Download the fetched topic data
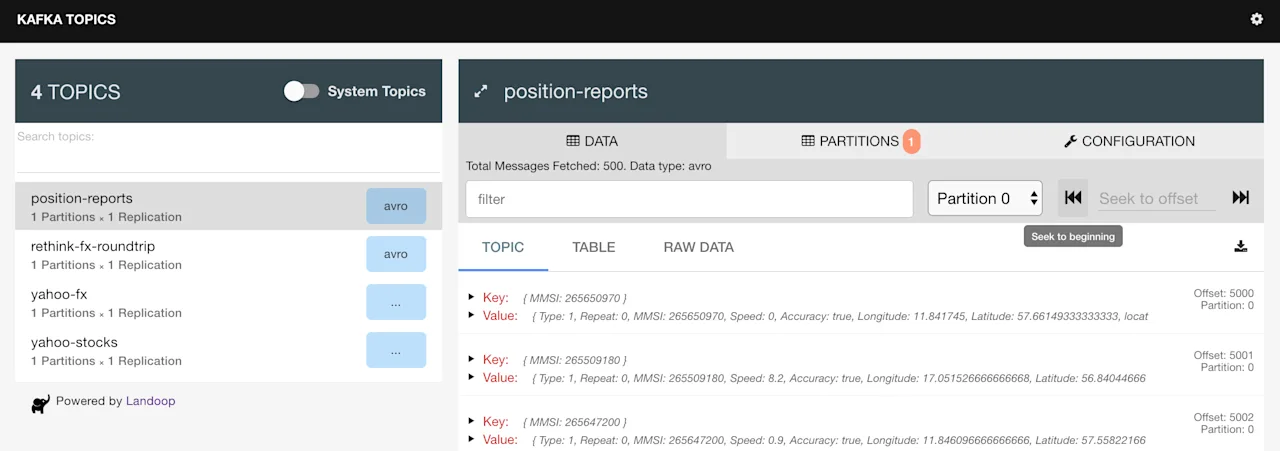The height and width of the screenshot is (451, 1280). point(1241,246)
